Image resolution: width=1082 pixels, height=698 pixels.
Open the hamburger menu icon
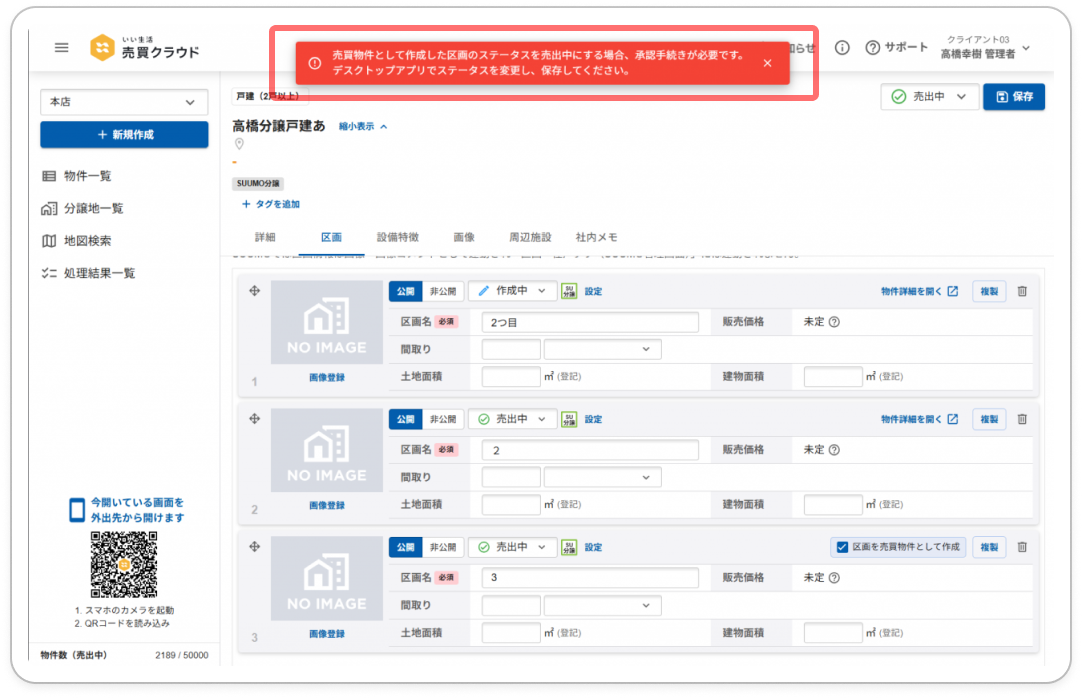pyautogui.click(x=61, y=48)
